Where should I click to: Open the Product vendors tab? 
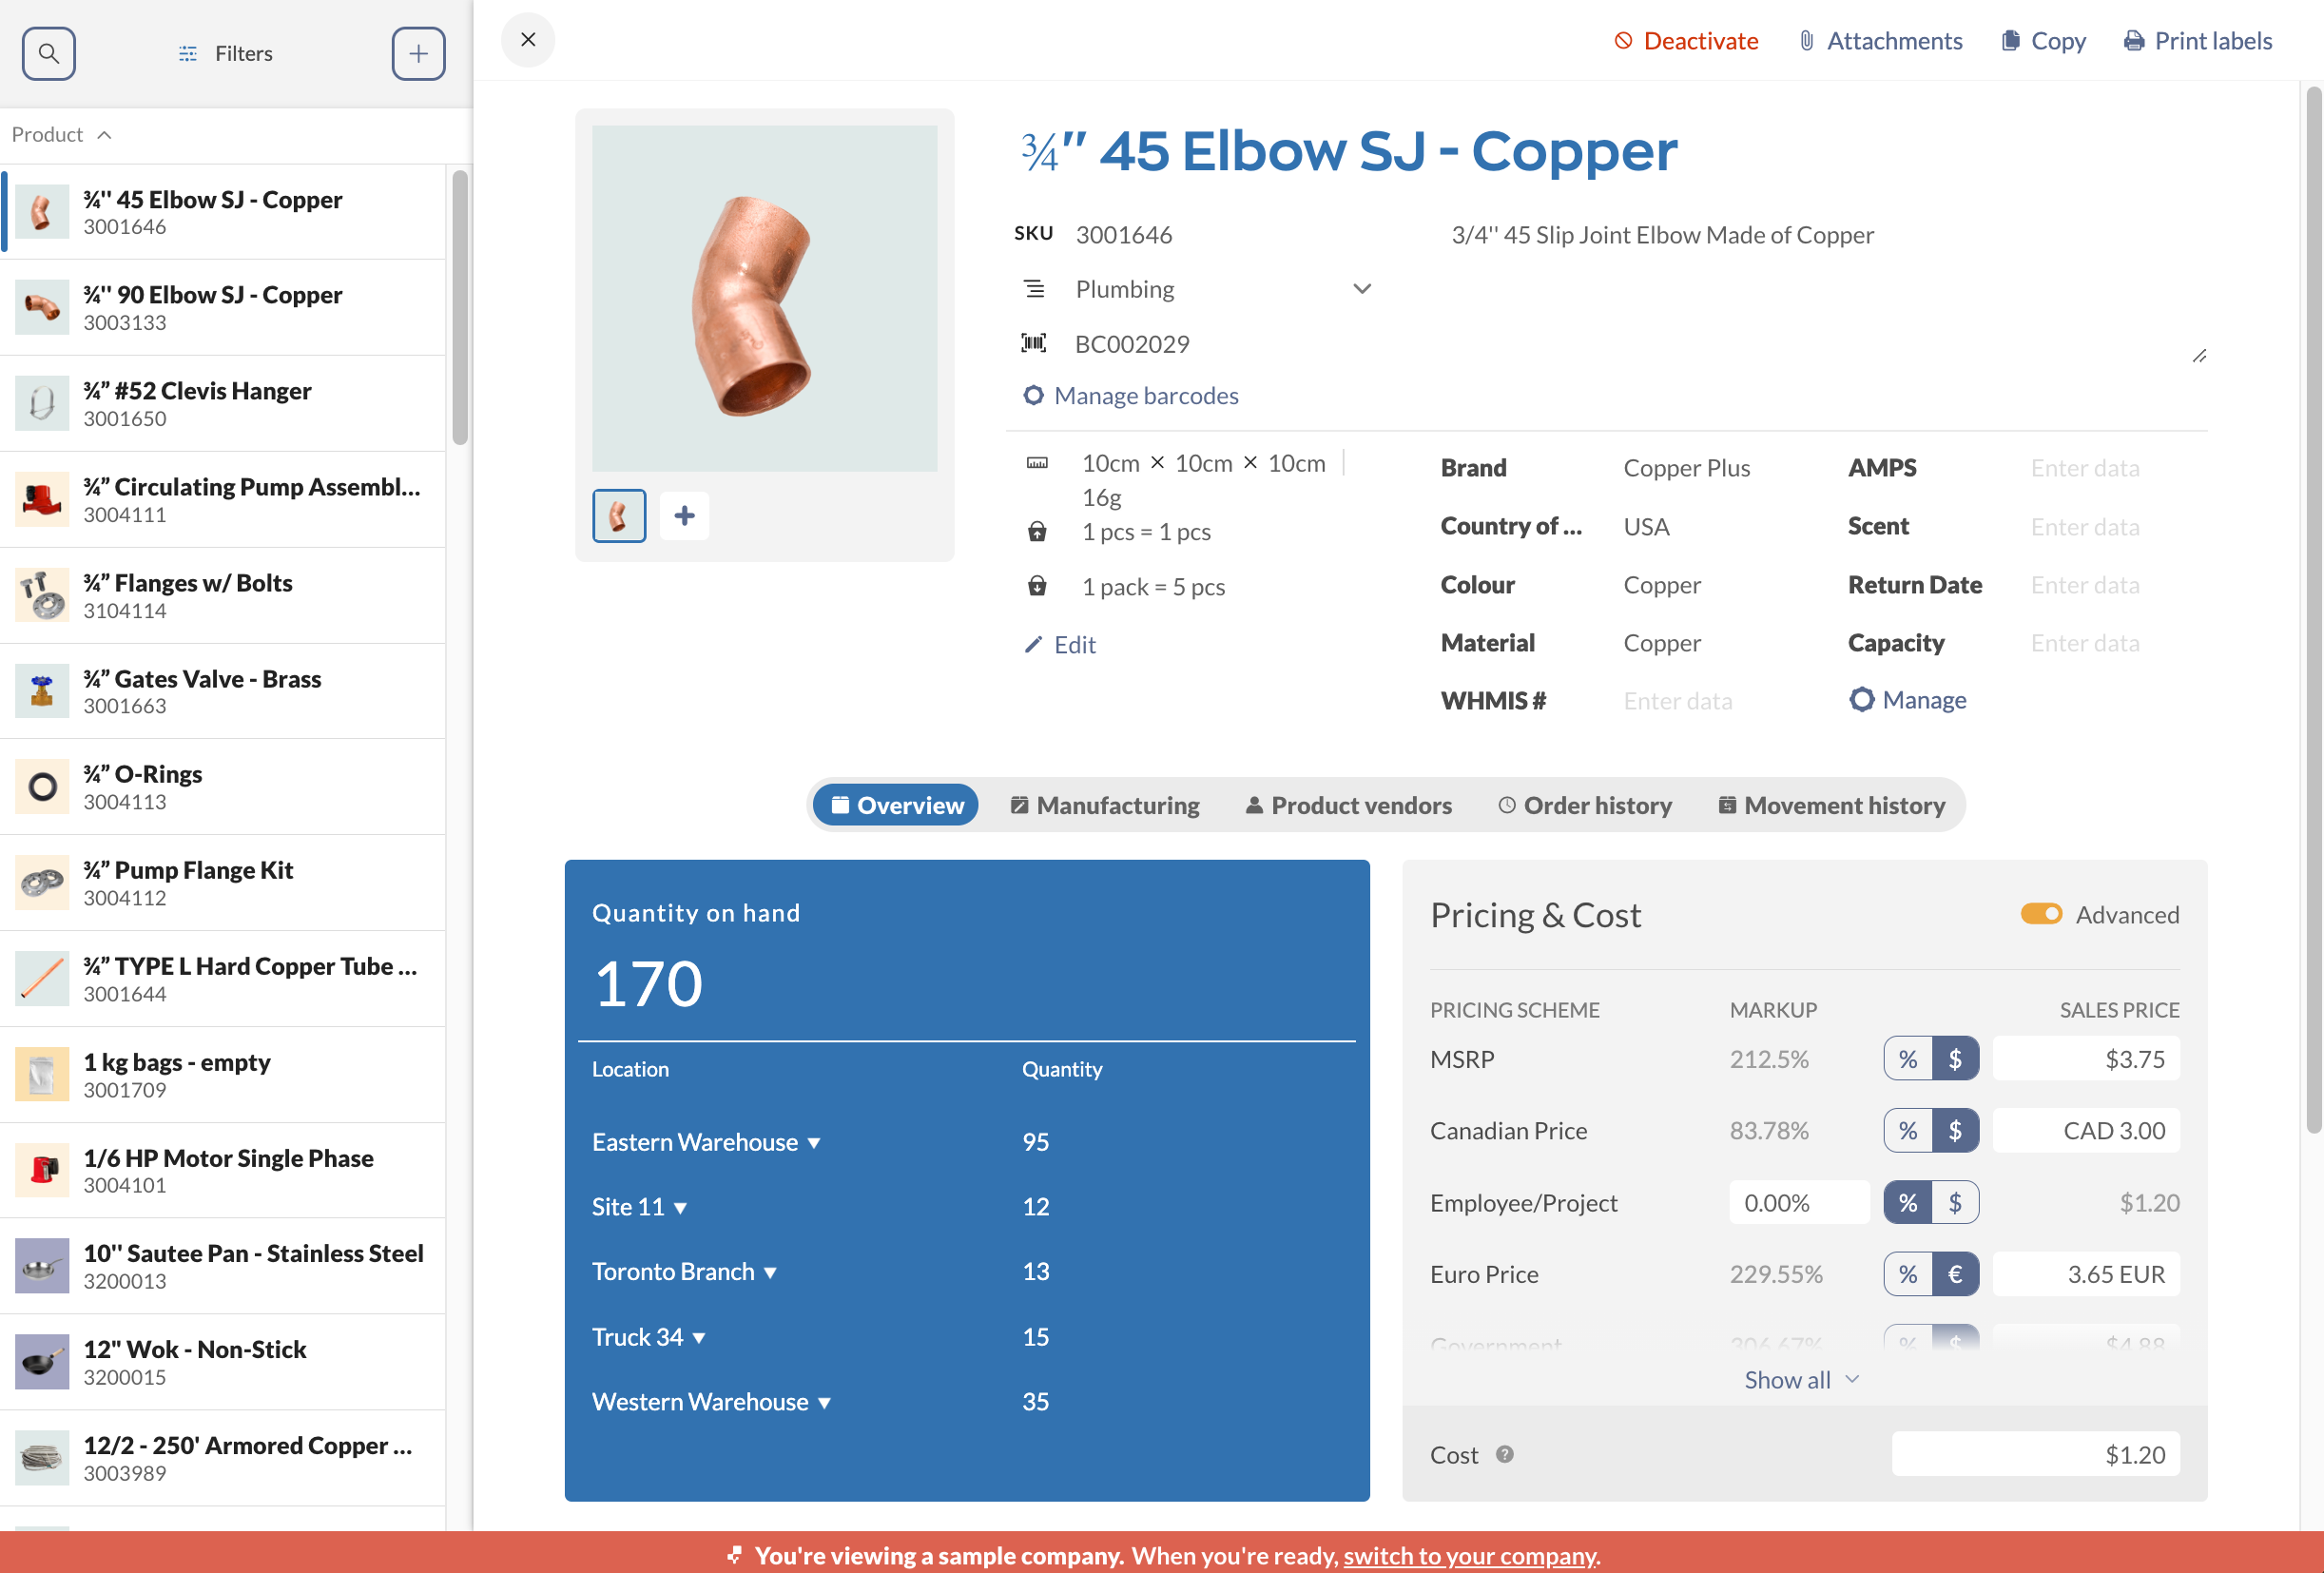(x=1348, y=805)
